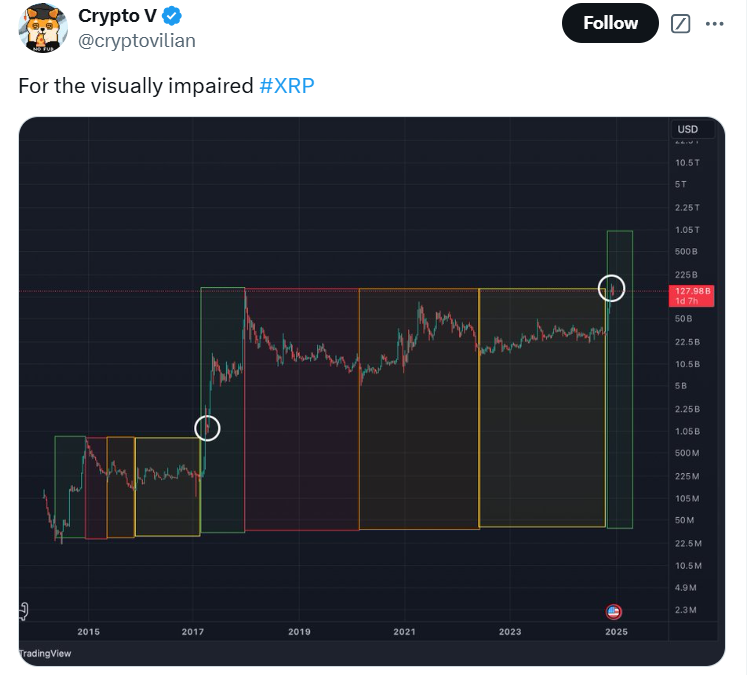Click the white circle marker near 2025

611,288
